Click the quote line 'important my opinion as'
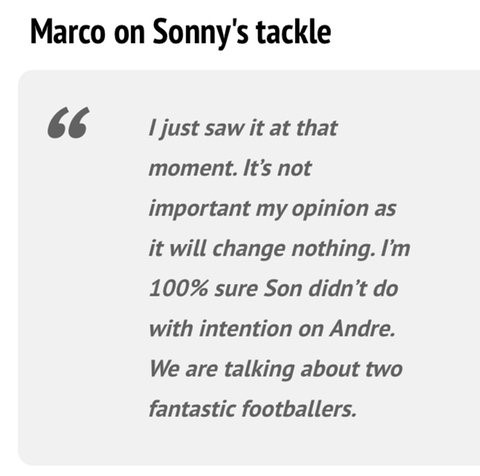 point(272,209)
